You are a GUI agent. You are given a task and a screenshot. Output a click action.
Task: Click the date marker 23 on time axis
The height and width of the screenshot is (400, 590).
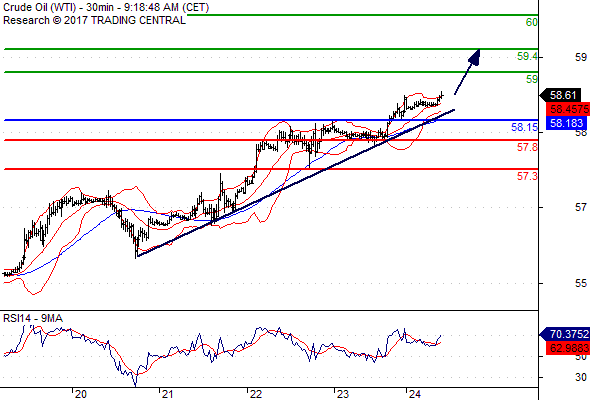[342, 394]
